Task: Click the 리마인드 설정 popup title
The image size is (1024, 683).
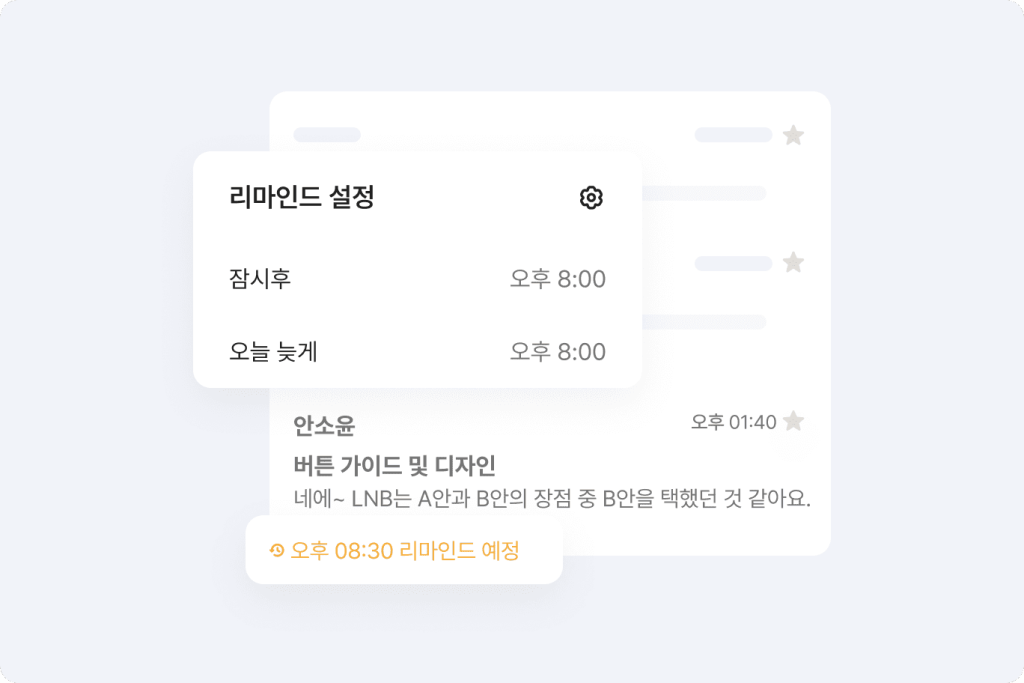Action: coord(301,198)
